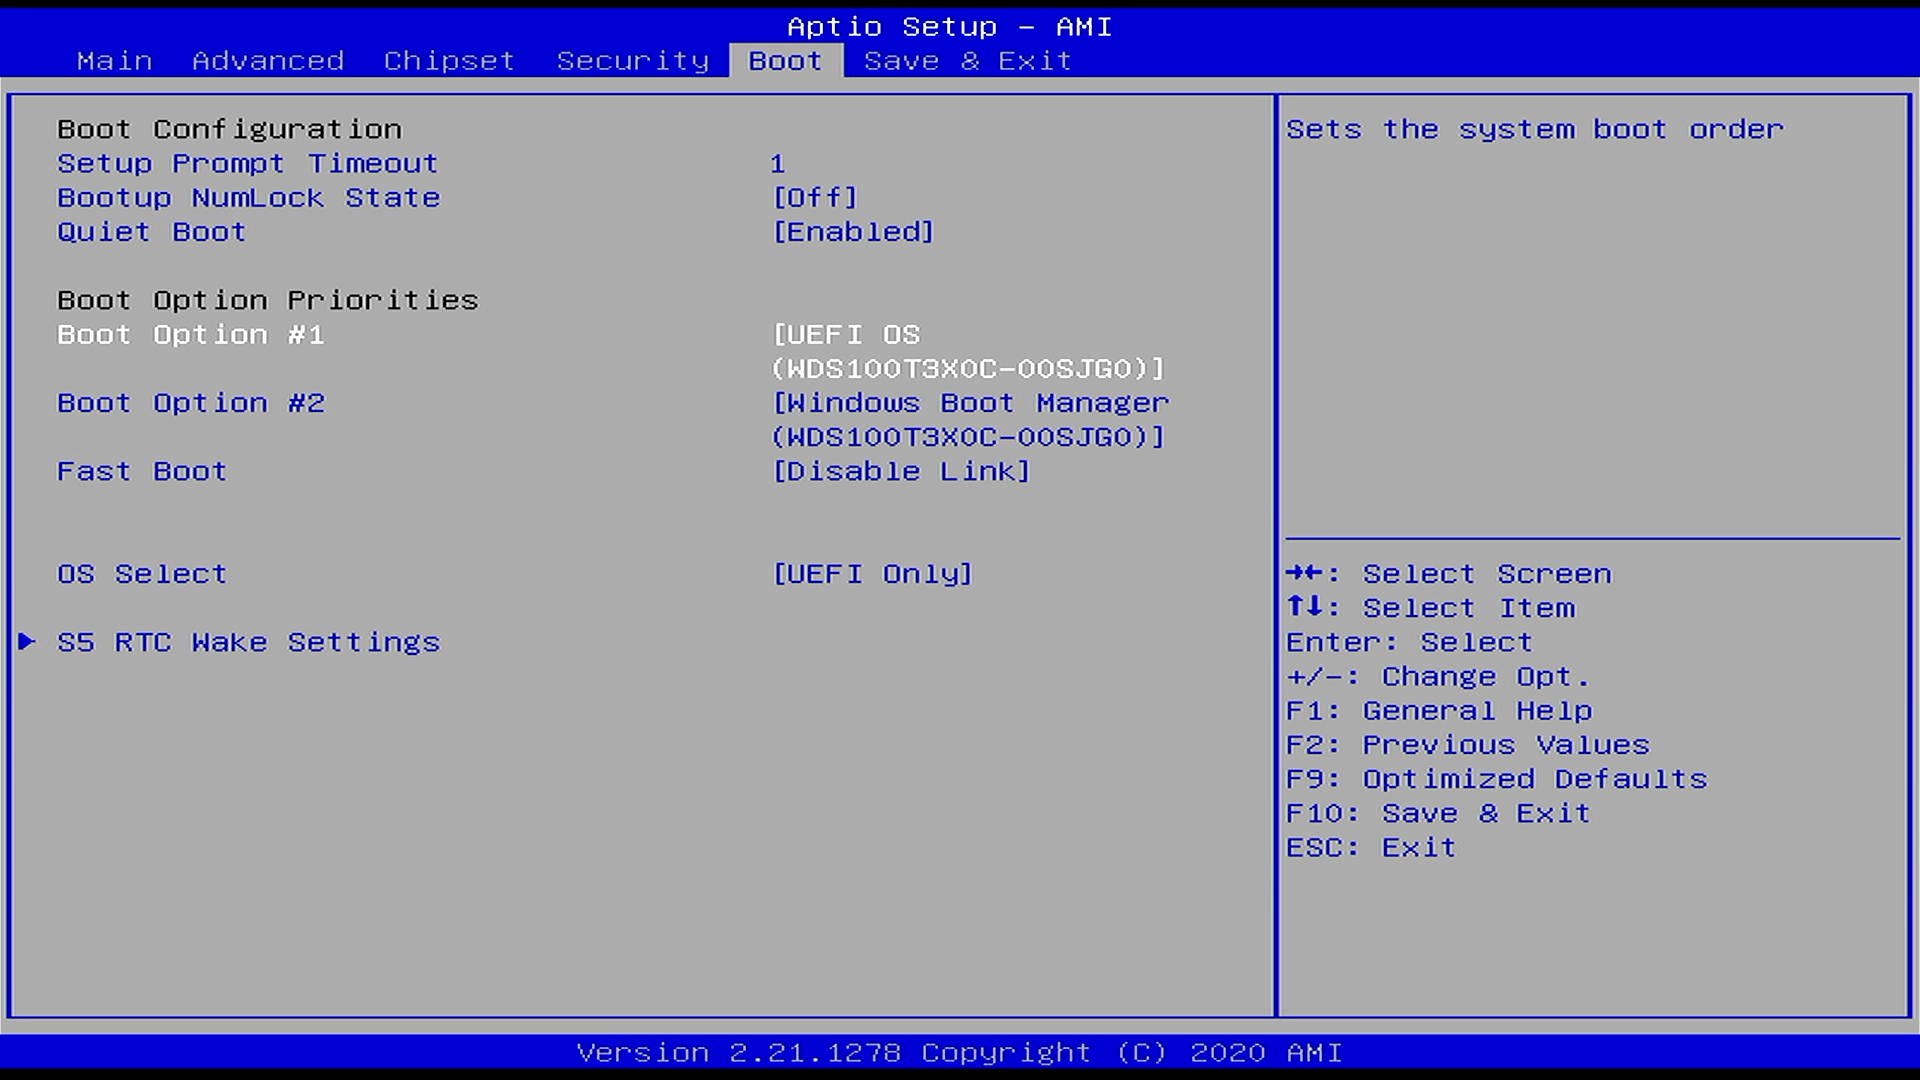This screenshot has width=1920, height=1080.
Task: Click F10: Save & Exit hint
Action: tap(1437, 813)
